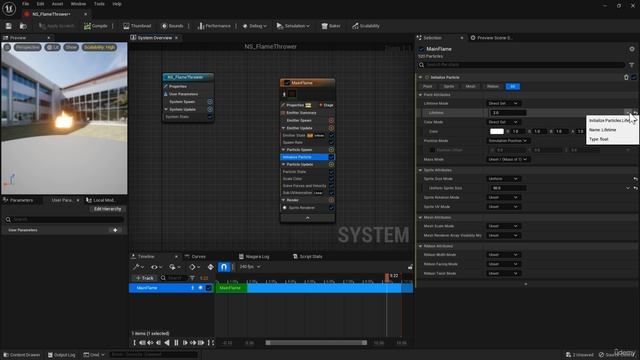Click the Parameters panel search field
This screenshot has height=360, width=640.
(x=64, y=220)
